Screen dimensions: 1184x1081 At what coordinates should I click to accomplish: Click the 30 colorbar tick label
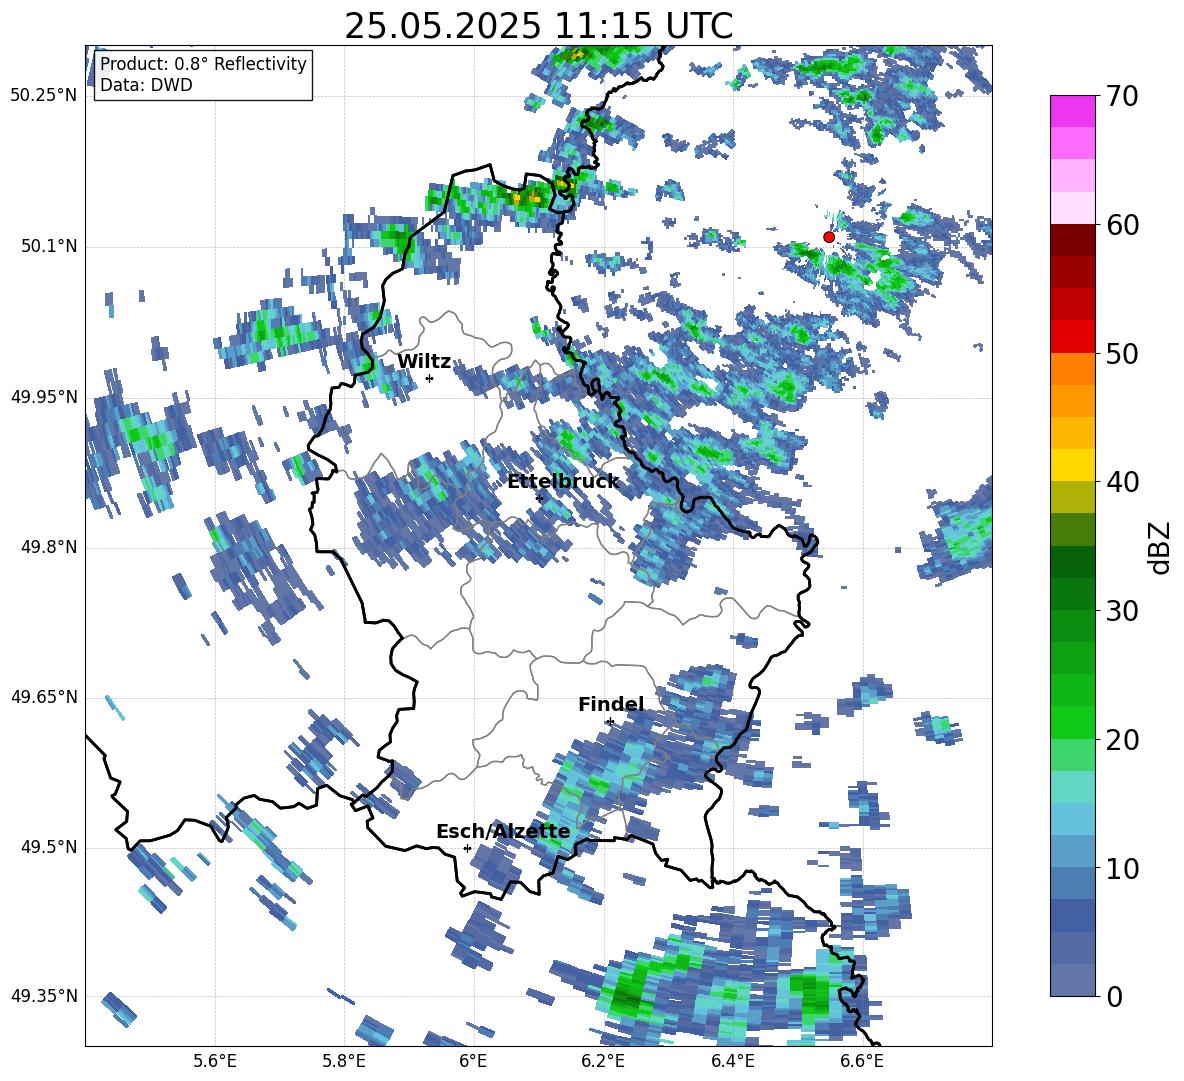point(1122,611)
